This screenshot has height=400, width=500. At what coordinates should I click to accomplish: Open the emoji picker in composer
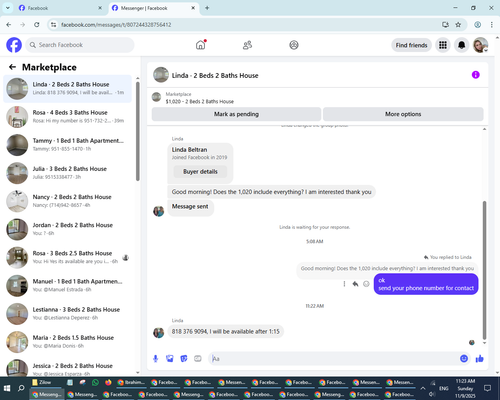point(464,359)
